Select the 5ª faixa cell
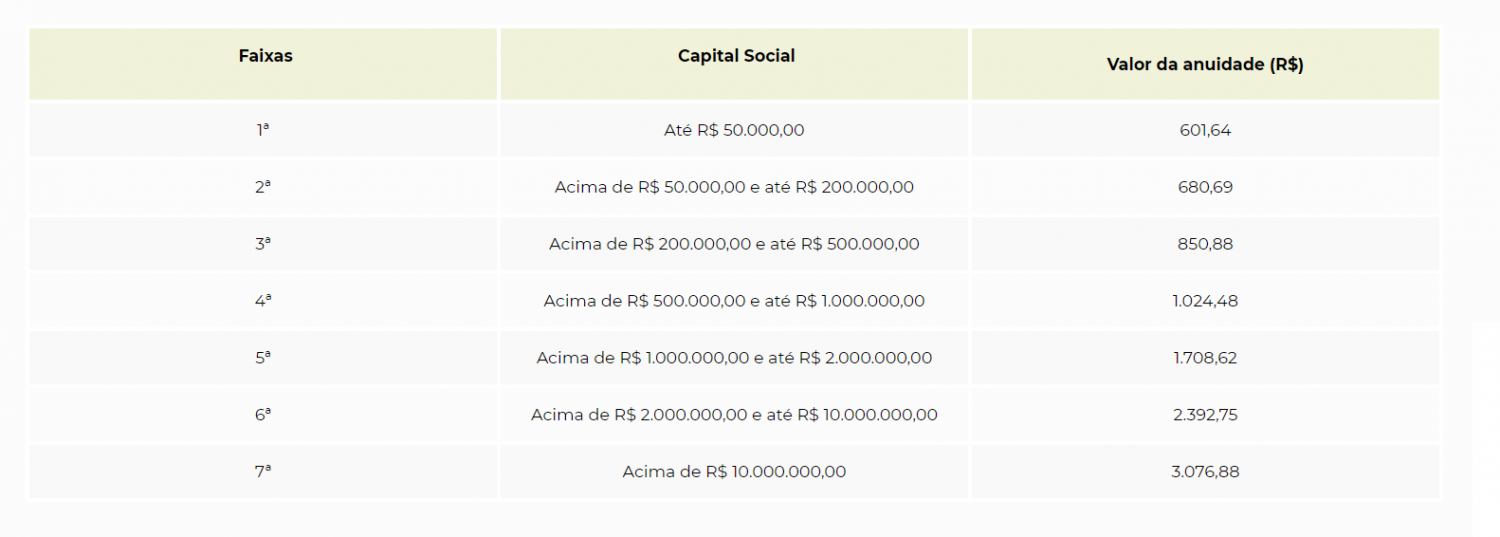This screenshot has width=1500, height=537. 264,358
